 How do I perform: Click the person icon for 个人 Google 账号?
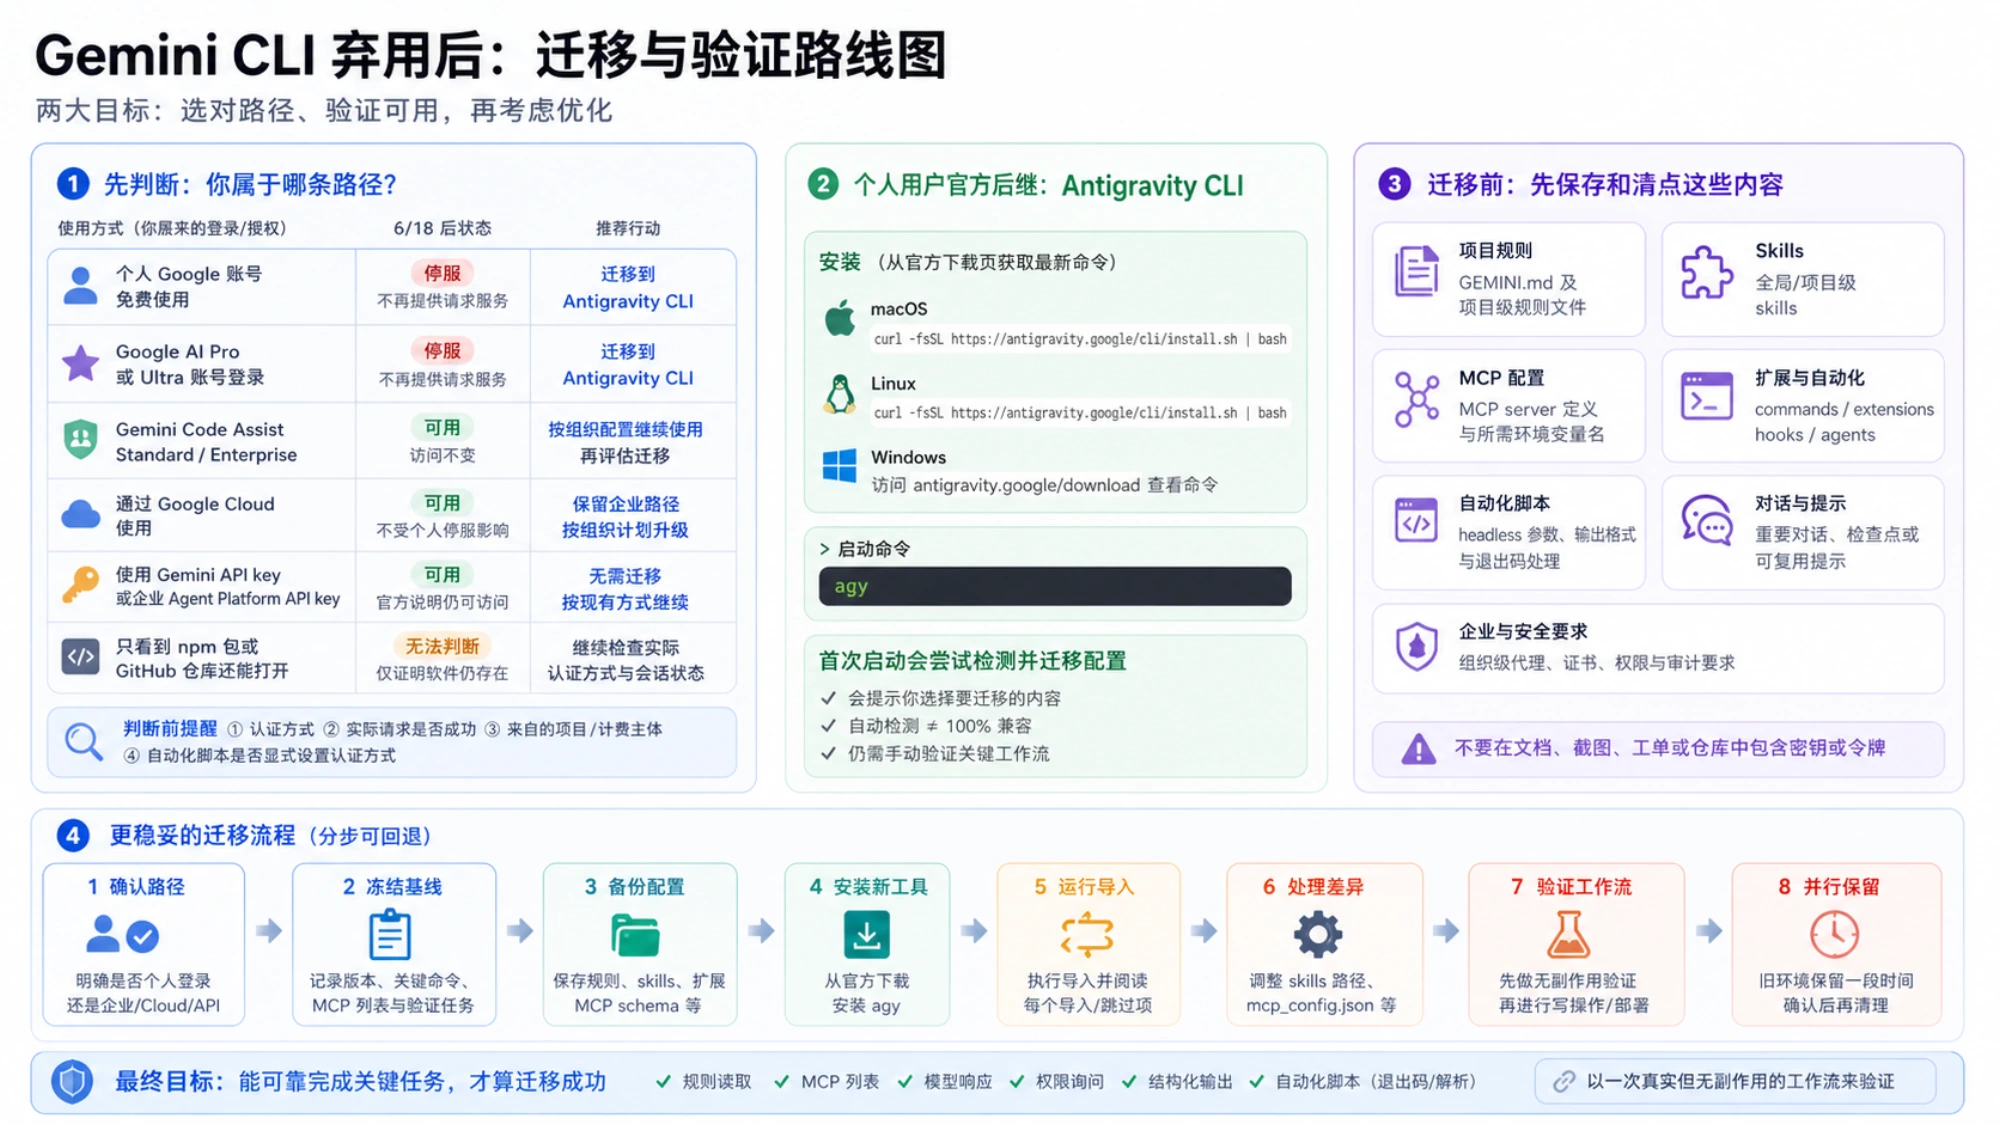point(81,286)
